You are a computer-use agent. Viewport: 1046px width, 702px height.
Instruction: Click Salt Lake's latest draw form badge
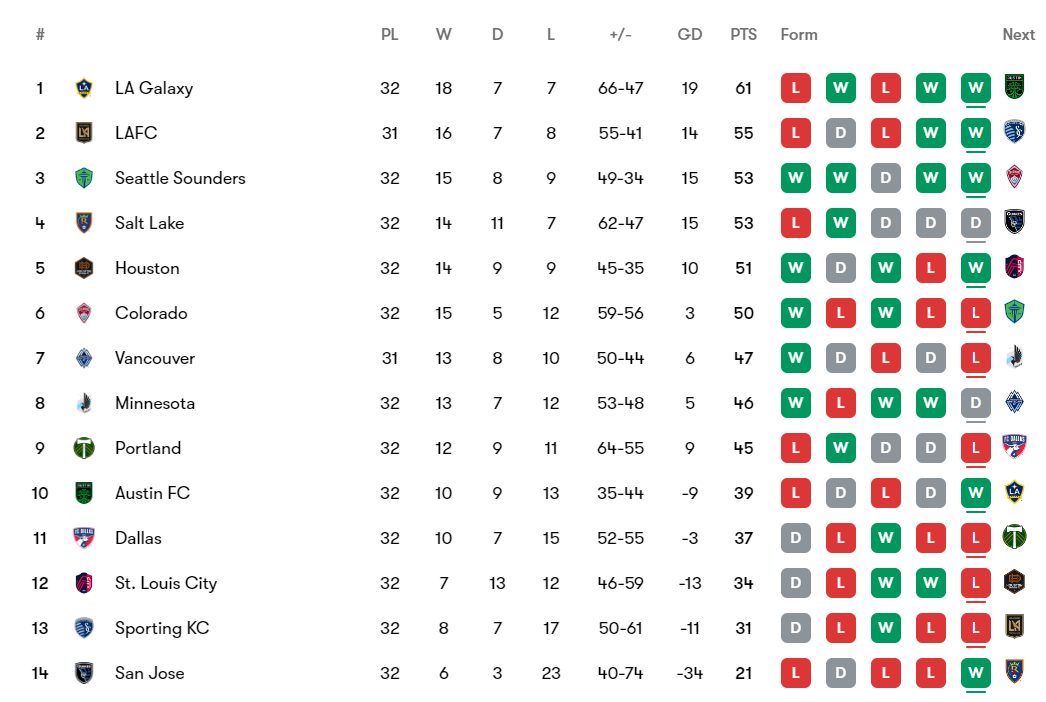pos(975,223)
